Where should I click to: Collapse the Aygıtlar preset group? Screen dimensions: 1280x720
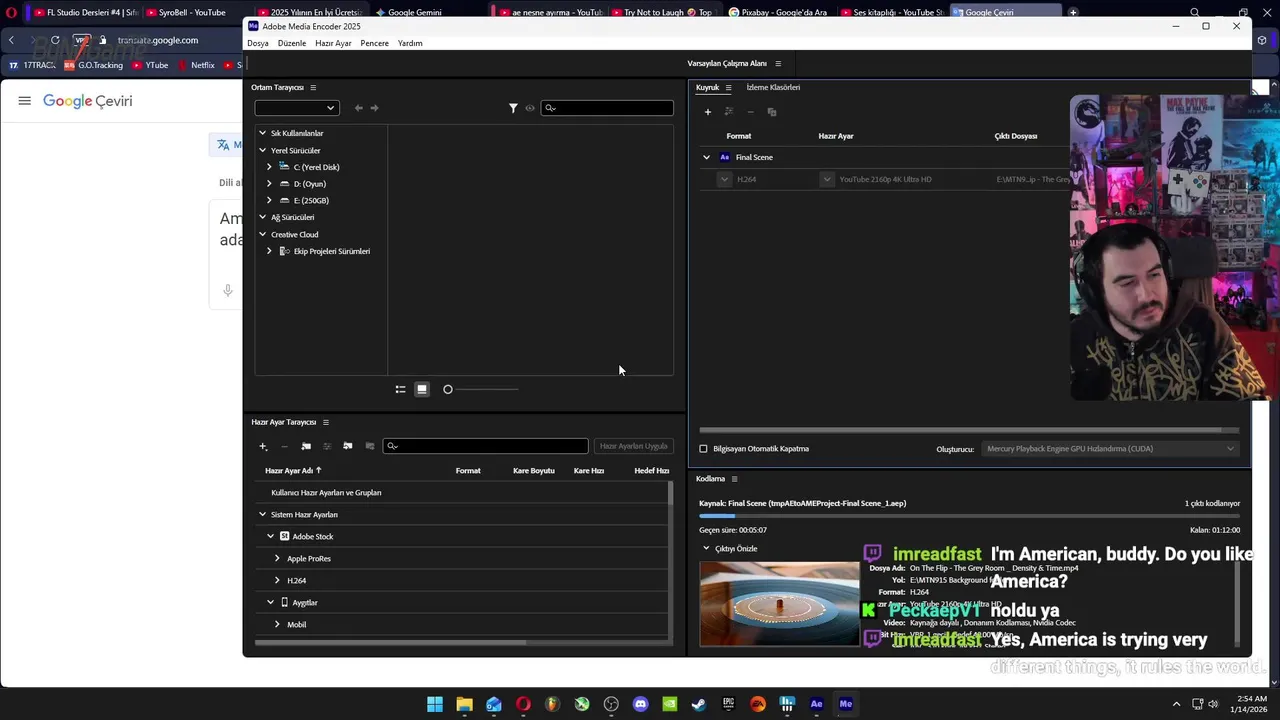click(270, 603)
